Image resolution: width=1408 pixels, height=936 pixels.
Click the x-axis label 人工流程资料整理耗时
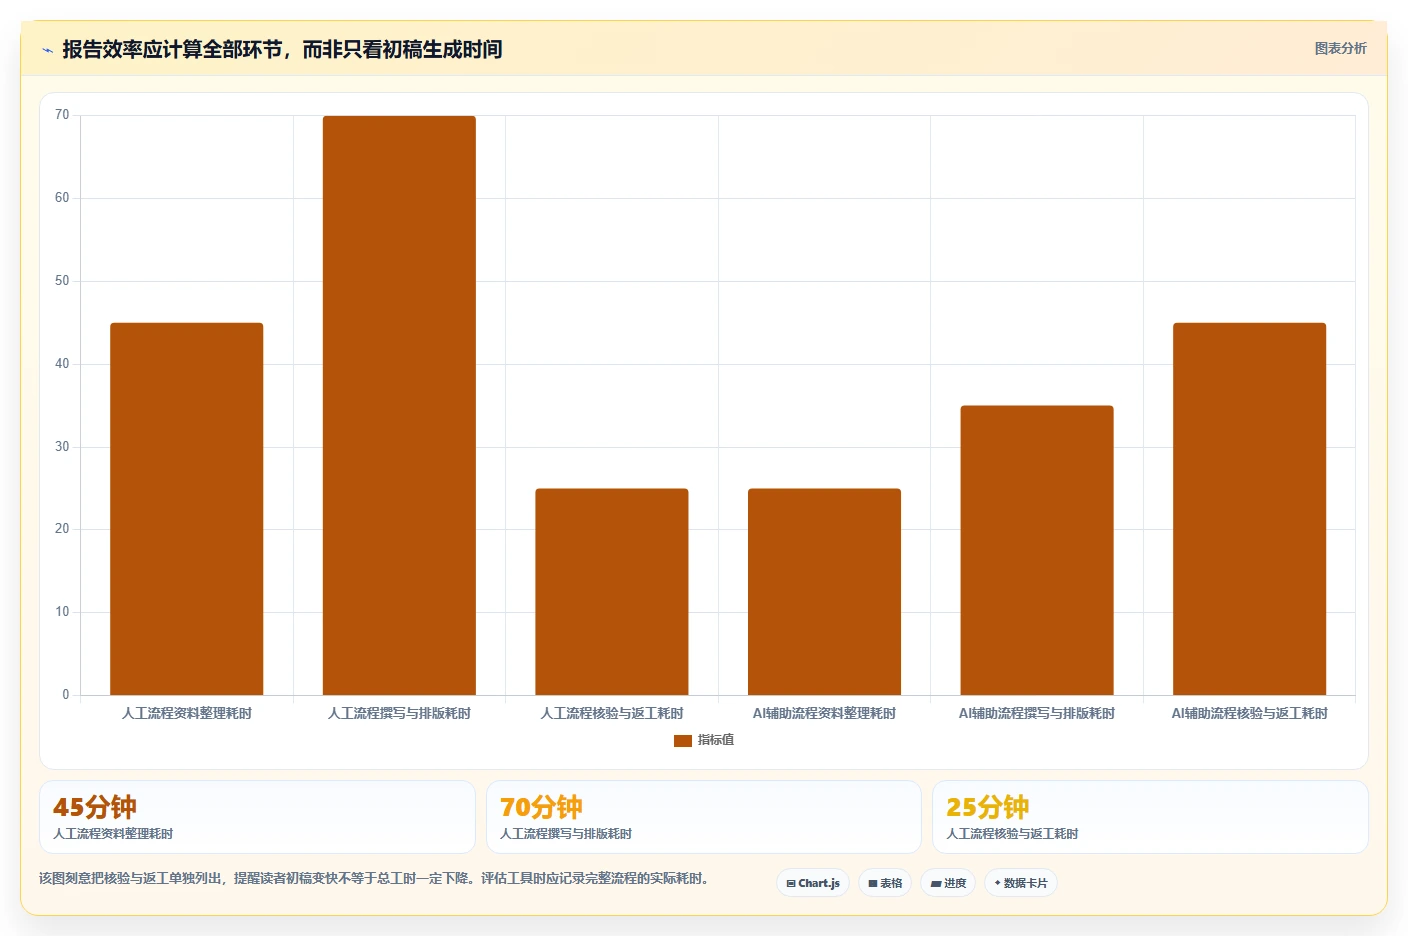(187, 713)
